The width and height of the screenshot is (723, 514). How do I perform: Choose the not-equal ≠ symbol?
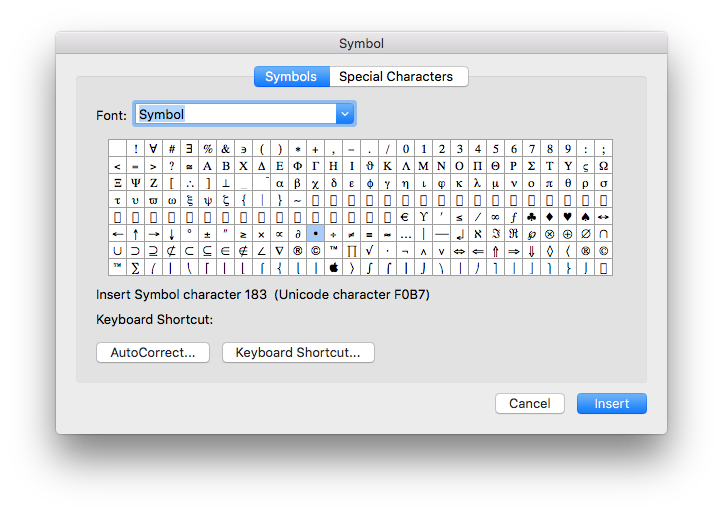pos(351,234)
